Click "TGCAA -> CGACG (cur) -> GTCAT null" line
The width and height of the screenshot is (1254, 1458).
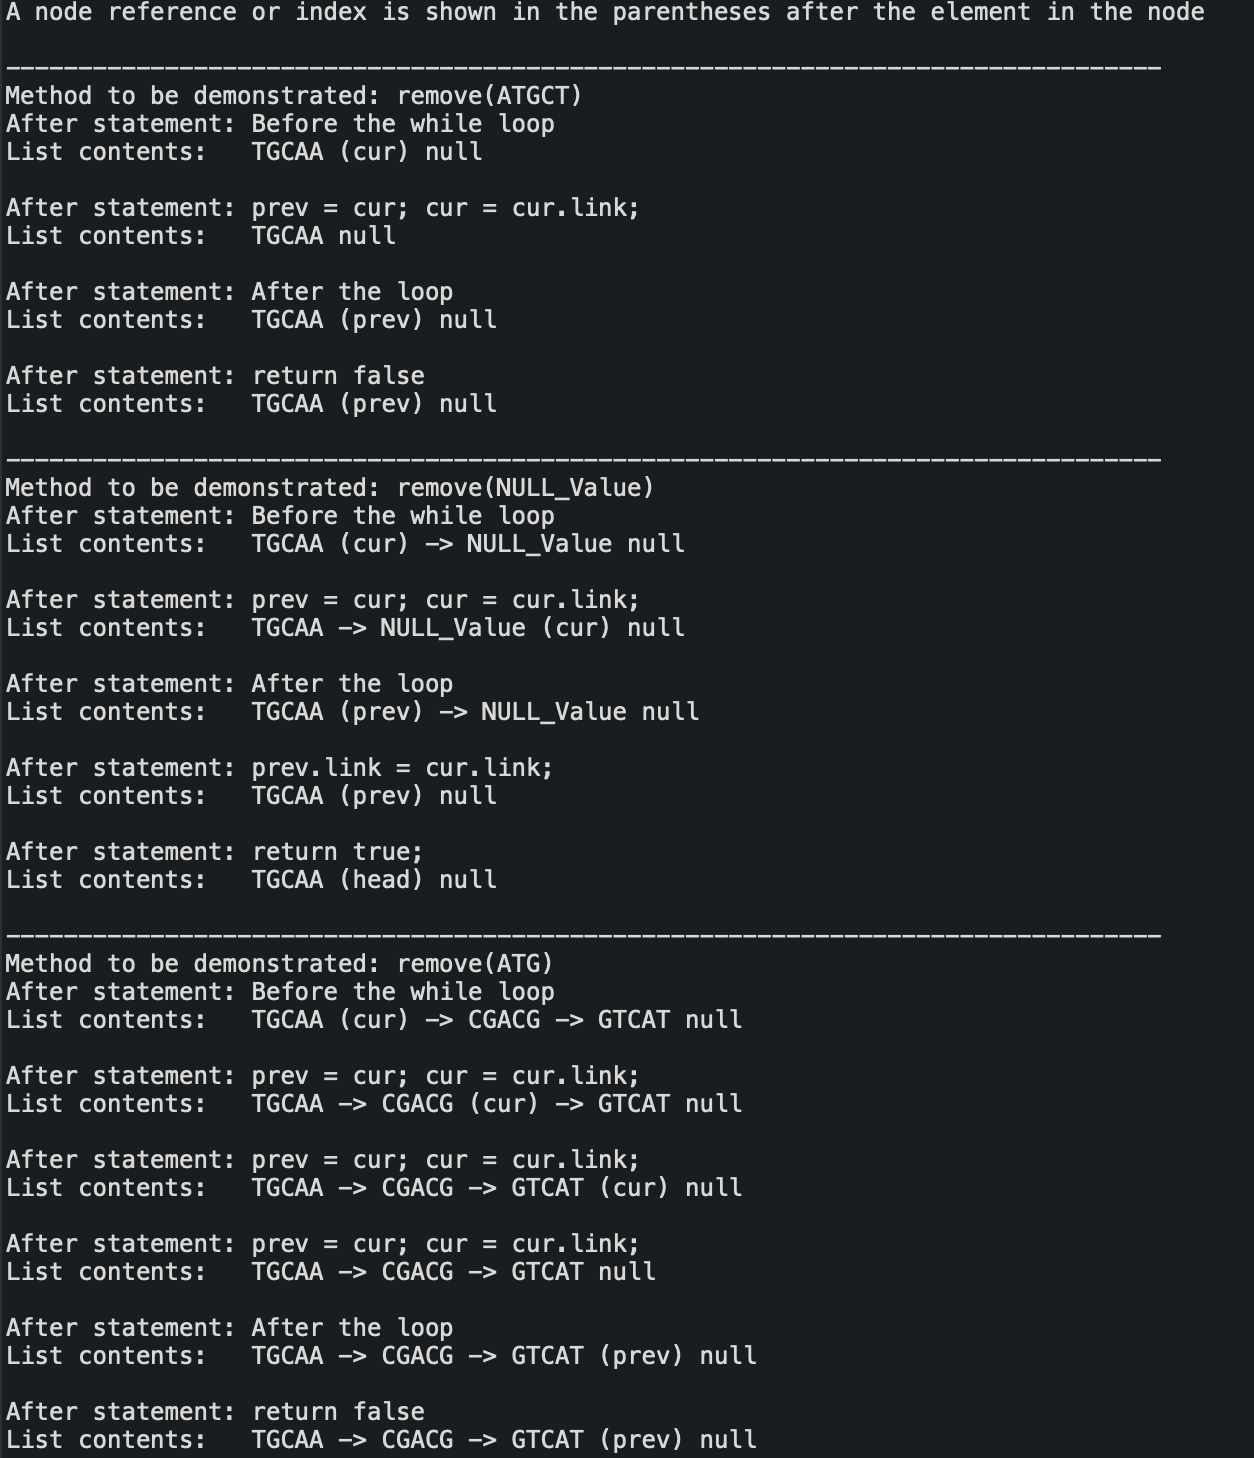pyautogui.click(x=374, y=1104)
